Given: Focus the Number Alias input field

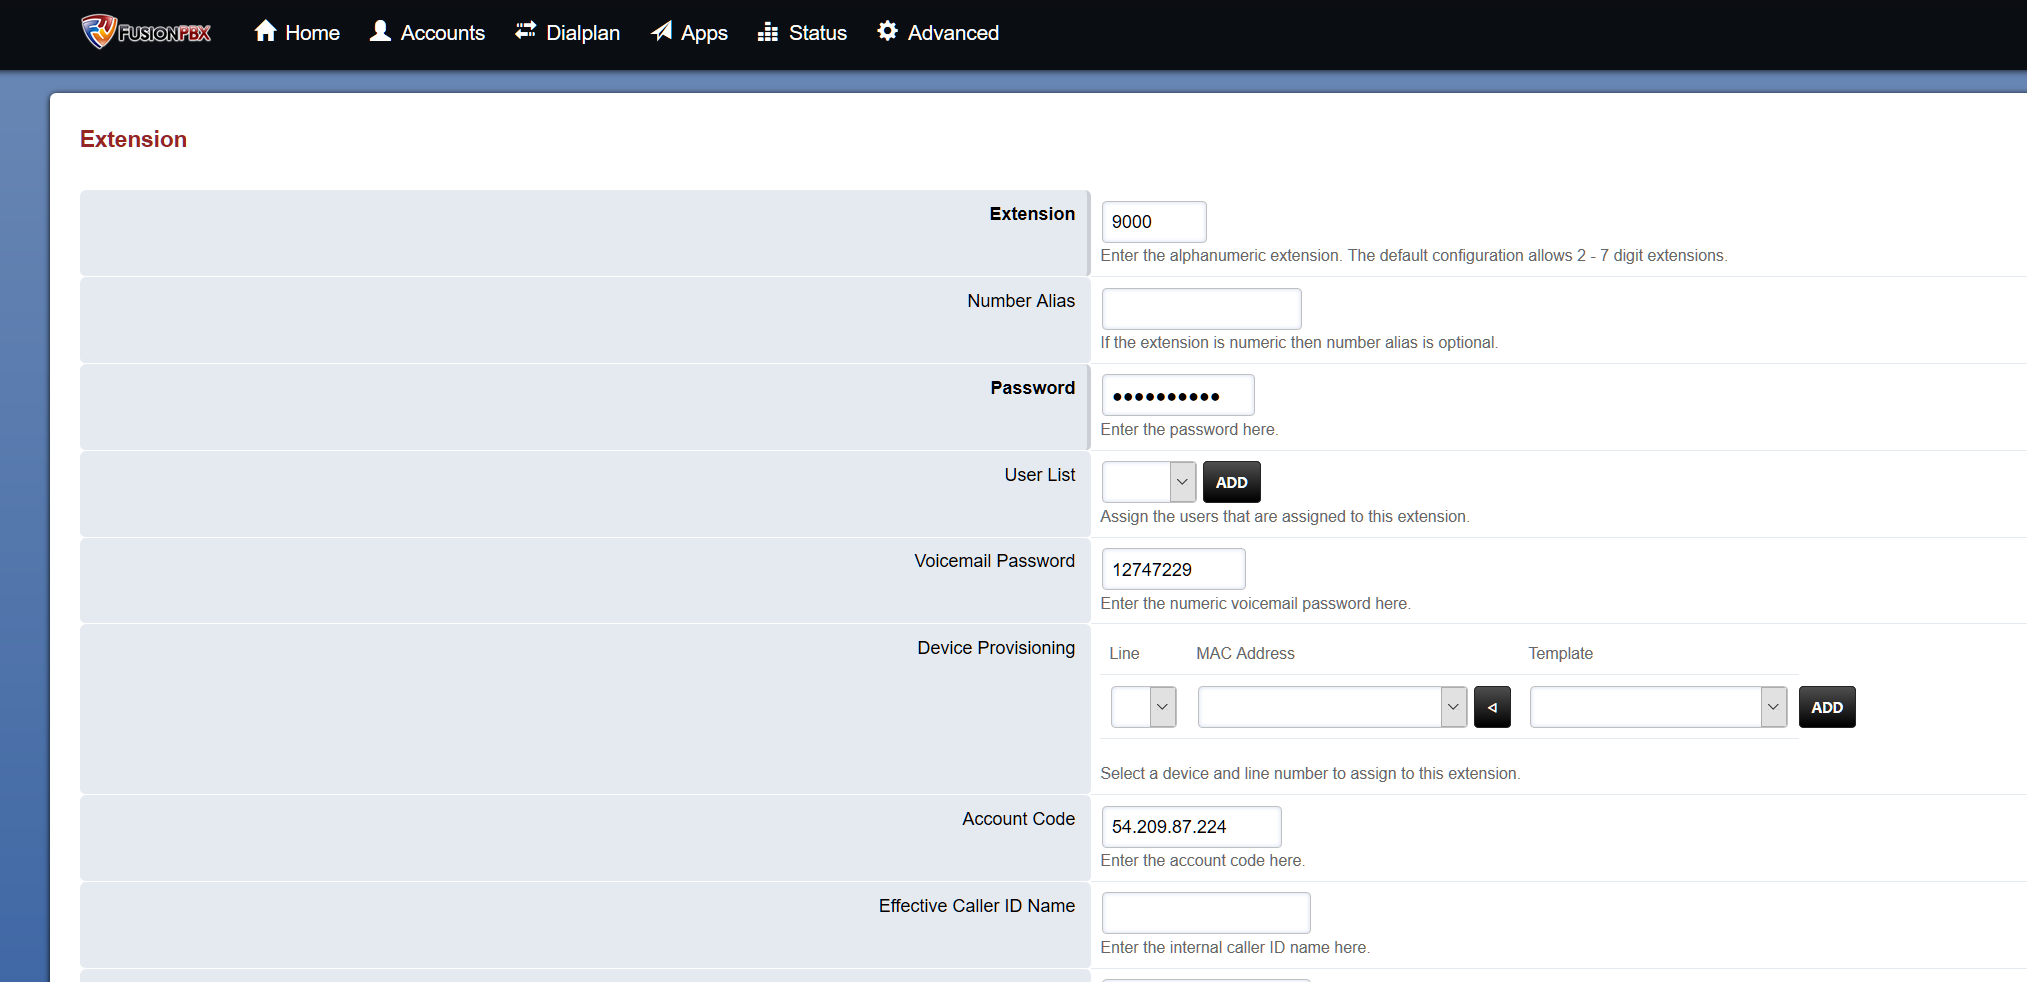Looking at the screenshot, I should (x=1201, y=309).
